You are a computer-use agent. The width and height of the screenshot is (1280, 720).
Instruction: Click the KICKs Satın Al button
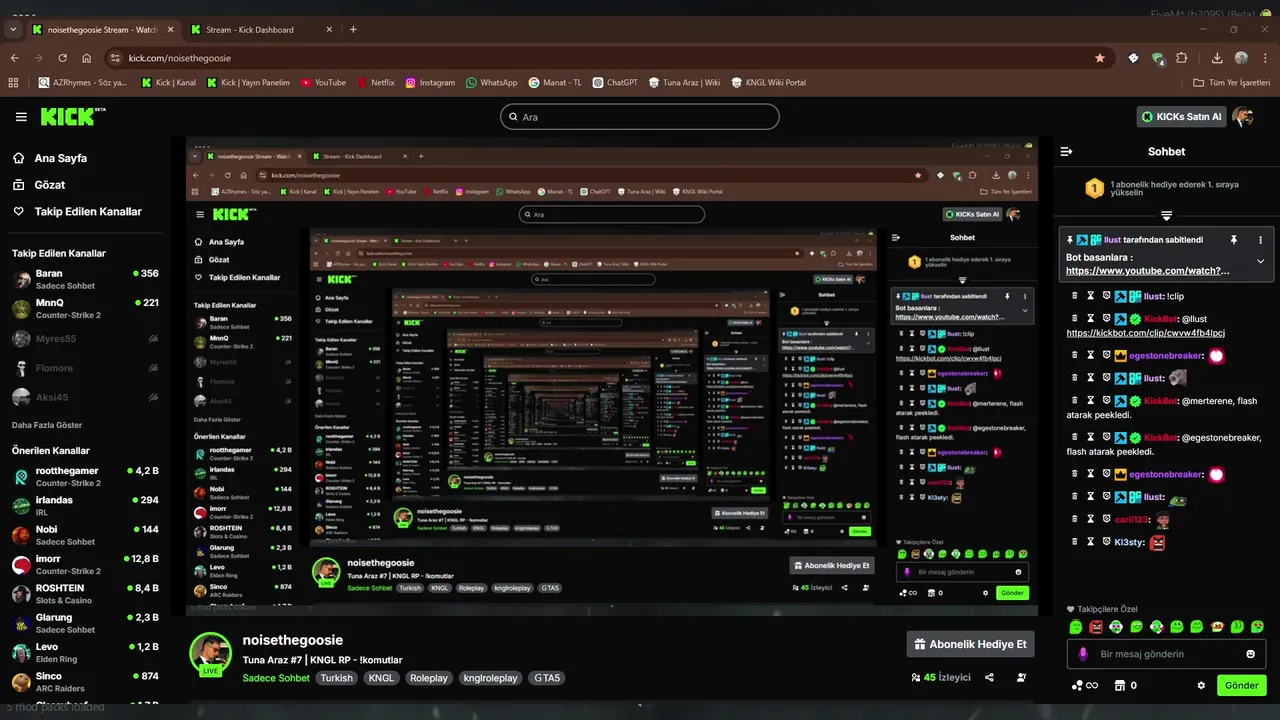1182,117
